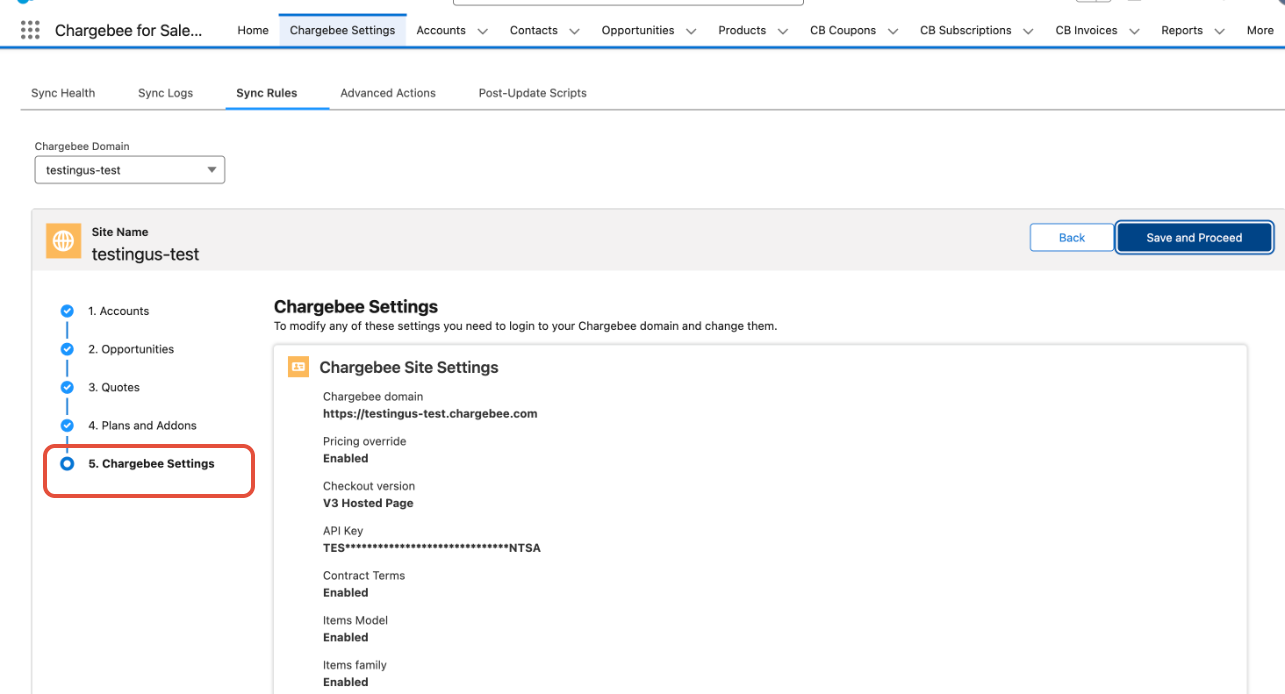Expand the CB Subscriptions chevron
This screenshot has width=1285, height=694.
(1029, 31)
